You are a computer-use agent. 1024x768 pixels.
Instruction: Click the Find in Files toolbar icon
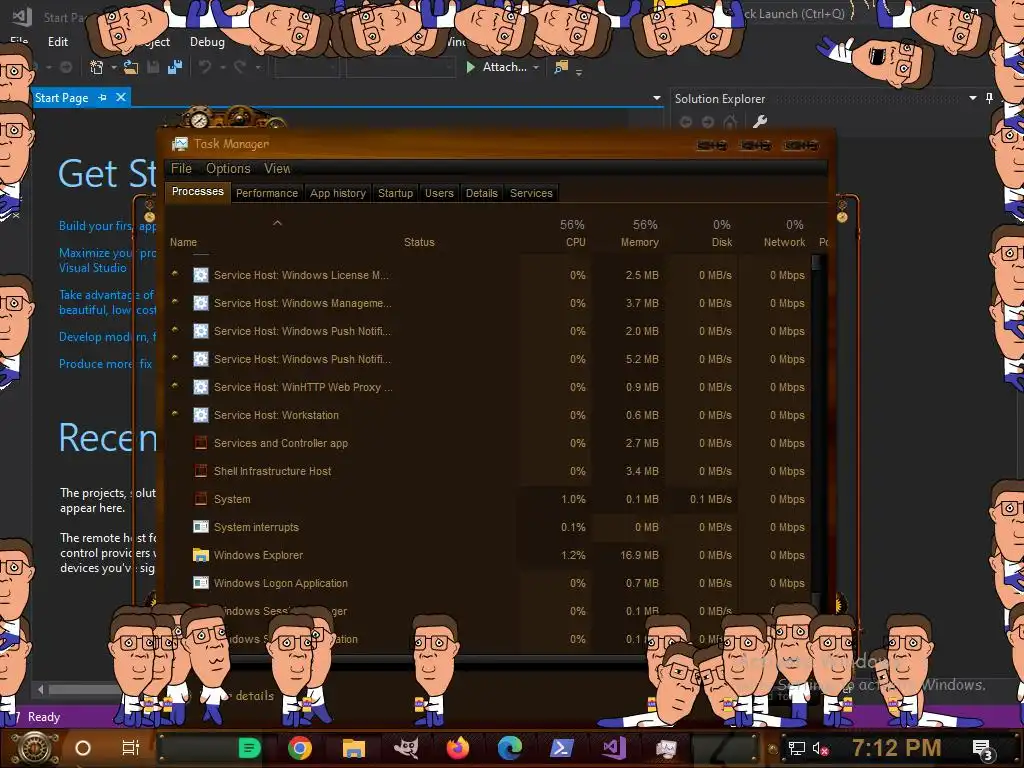pyautogui.click(x=561, y=67)
